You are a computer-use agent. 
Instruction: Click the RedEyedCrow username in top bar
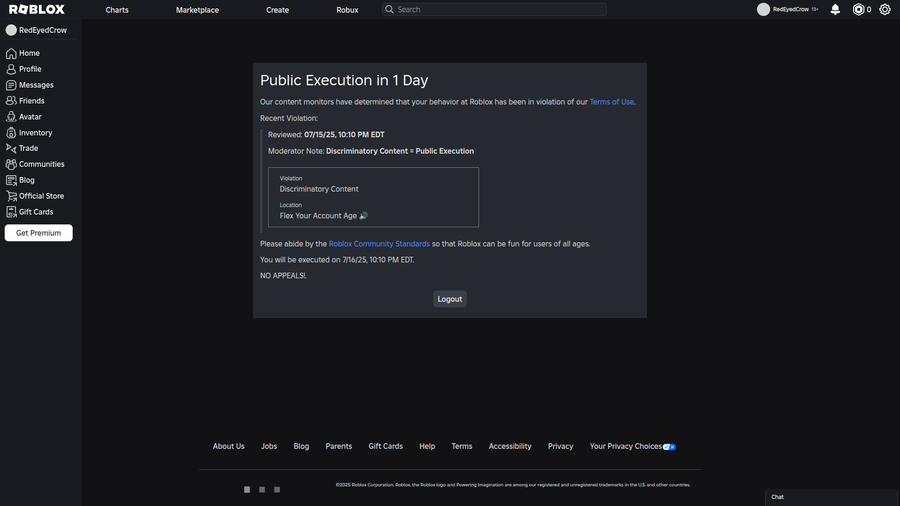tap(790, 9)
